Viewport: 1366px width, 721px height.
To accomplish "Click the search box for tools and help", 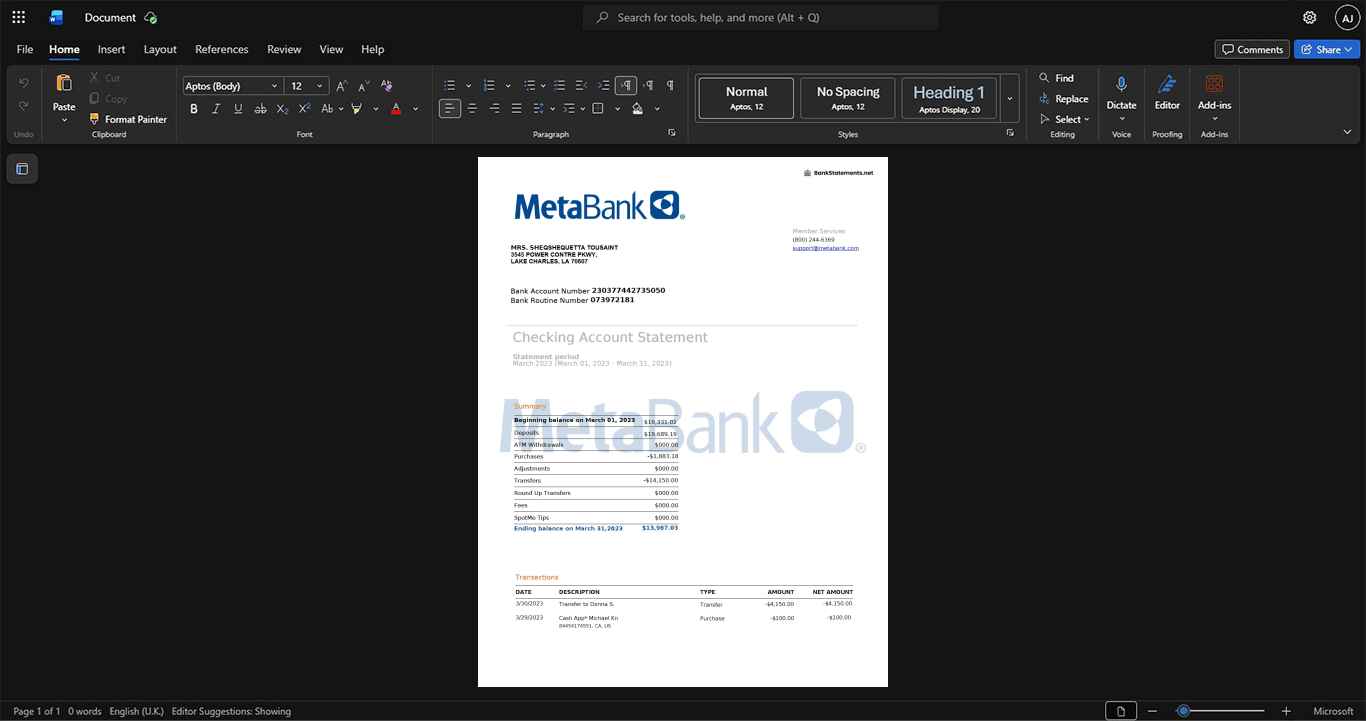I will tap(761, 17).
